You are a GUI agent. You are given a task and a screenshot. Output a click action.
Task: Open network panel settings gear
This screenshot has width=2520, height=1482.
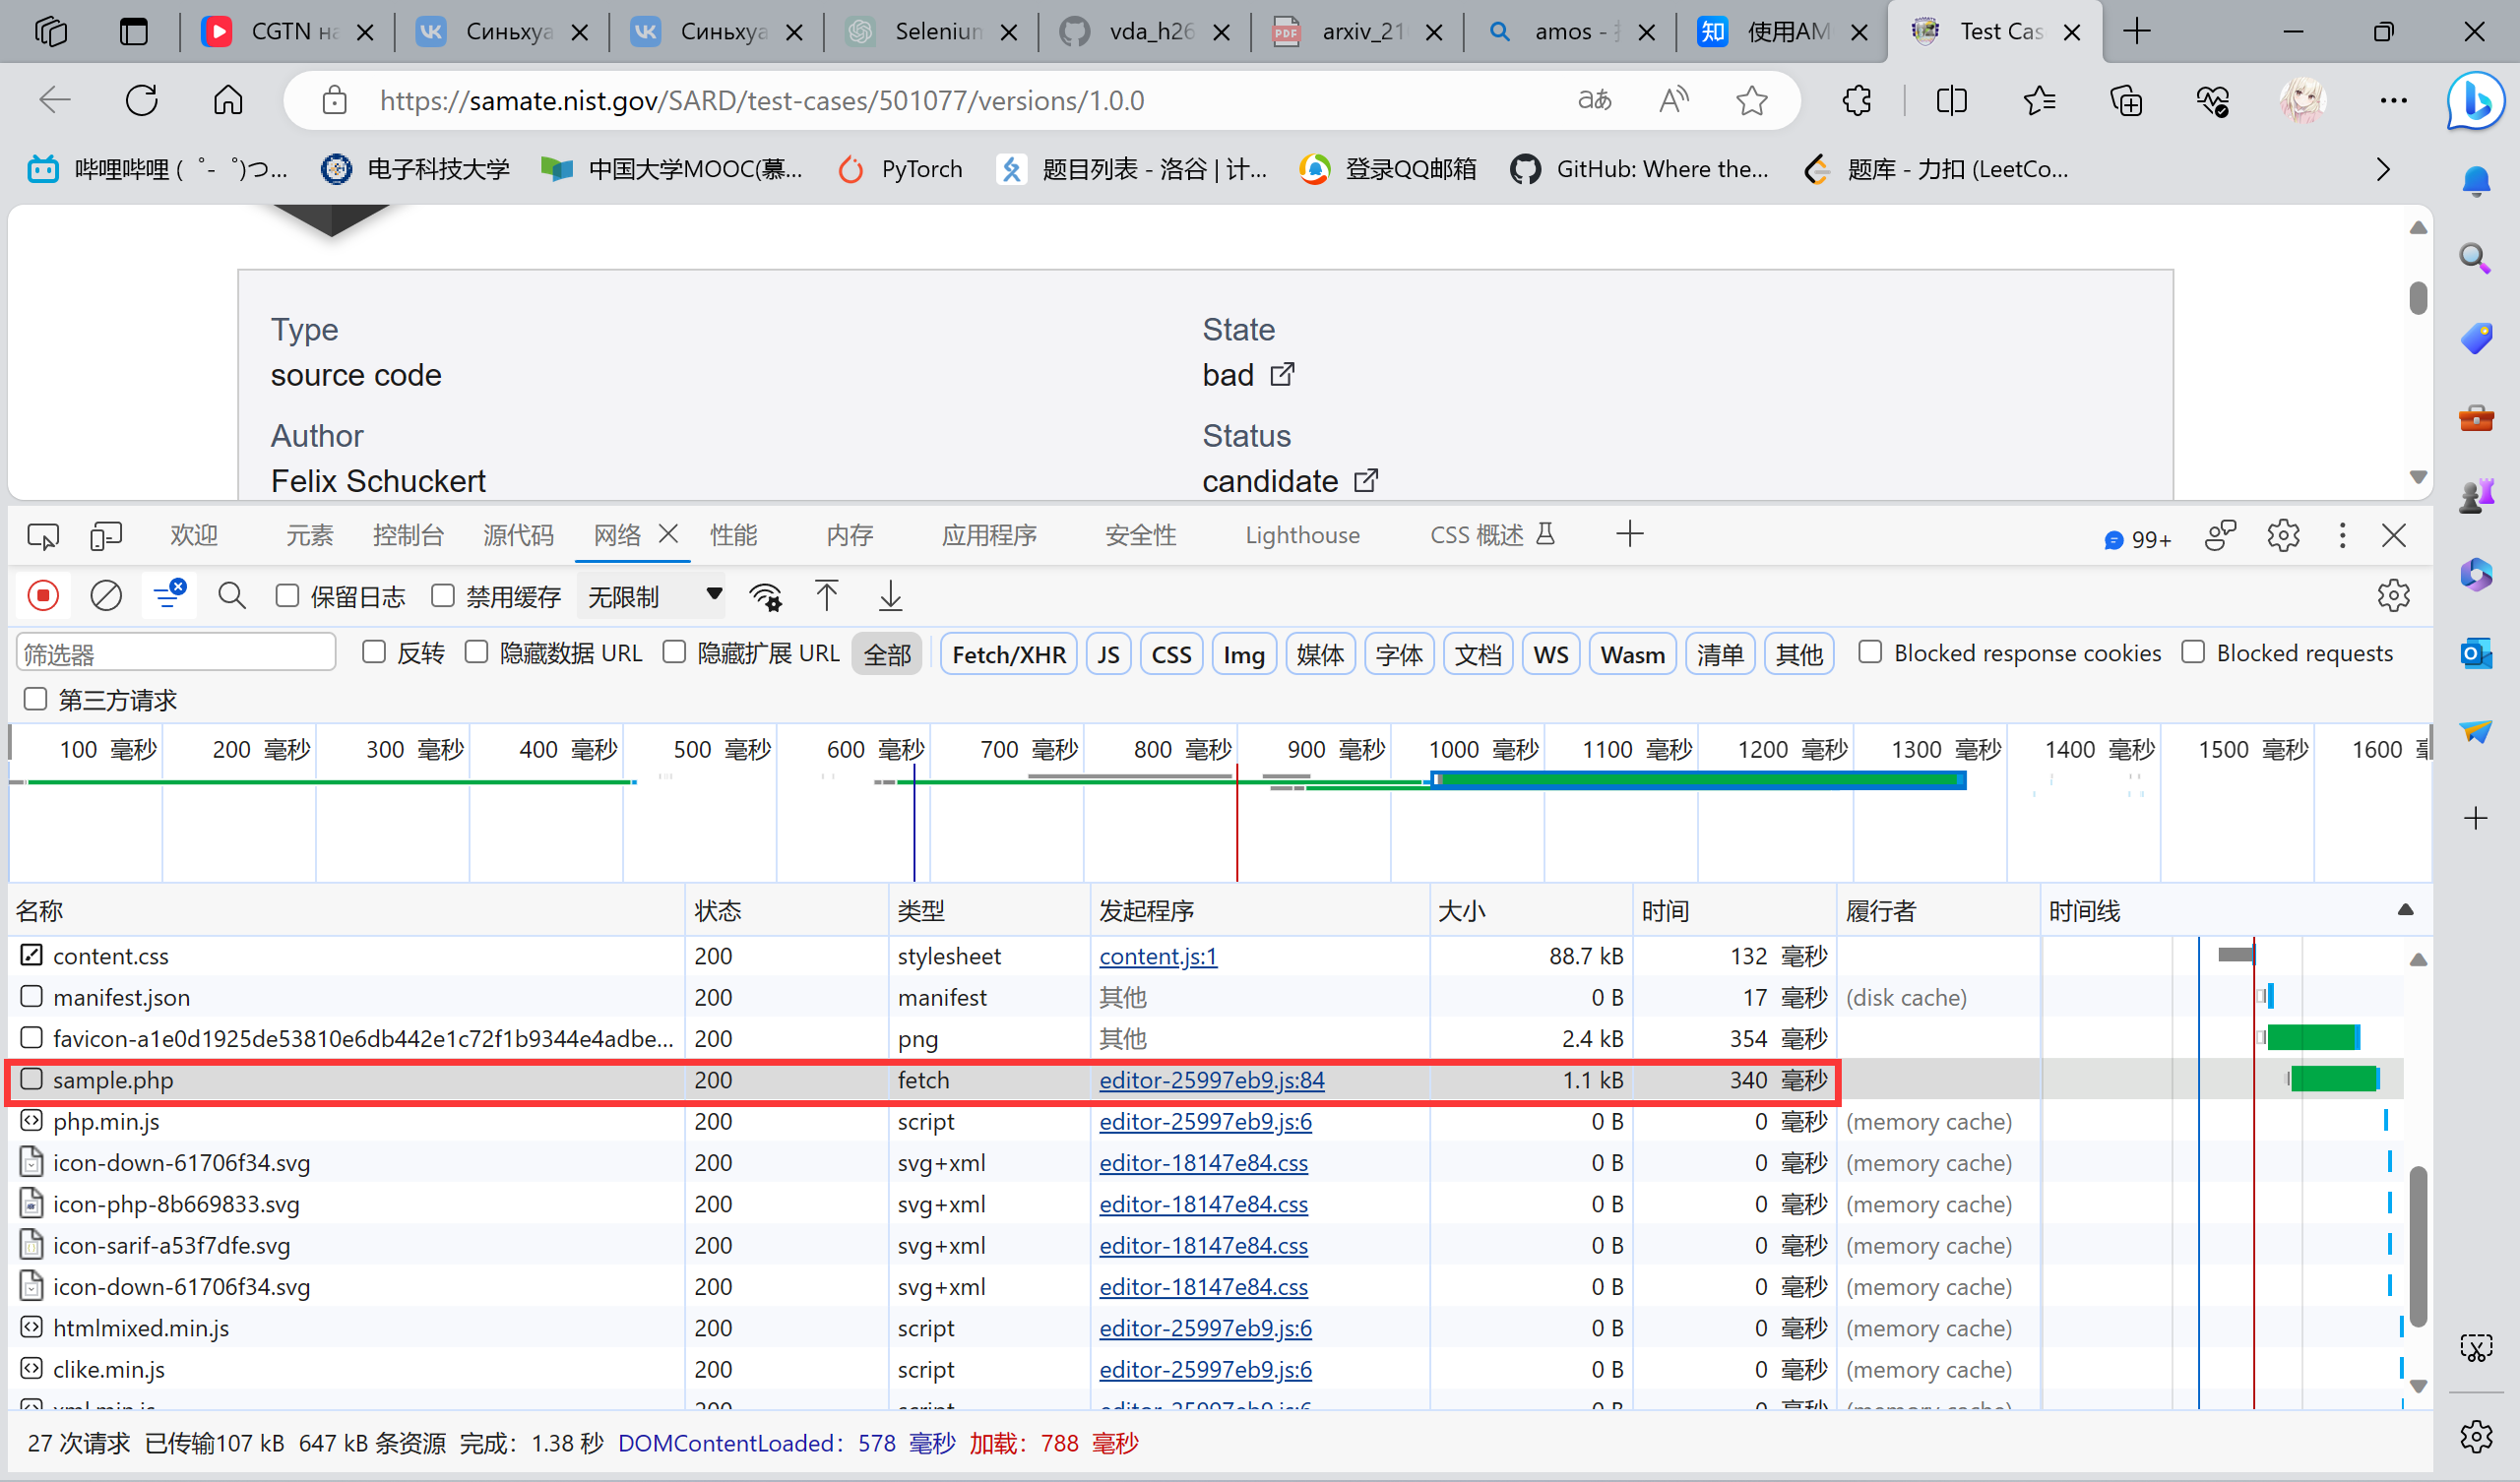point(2393,596)
